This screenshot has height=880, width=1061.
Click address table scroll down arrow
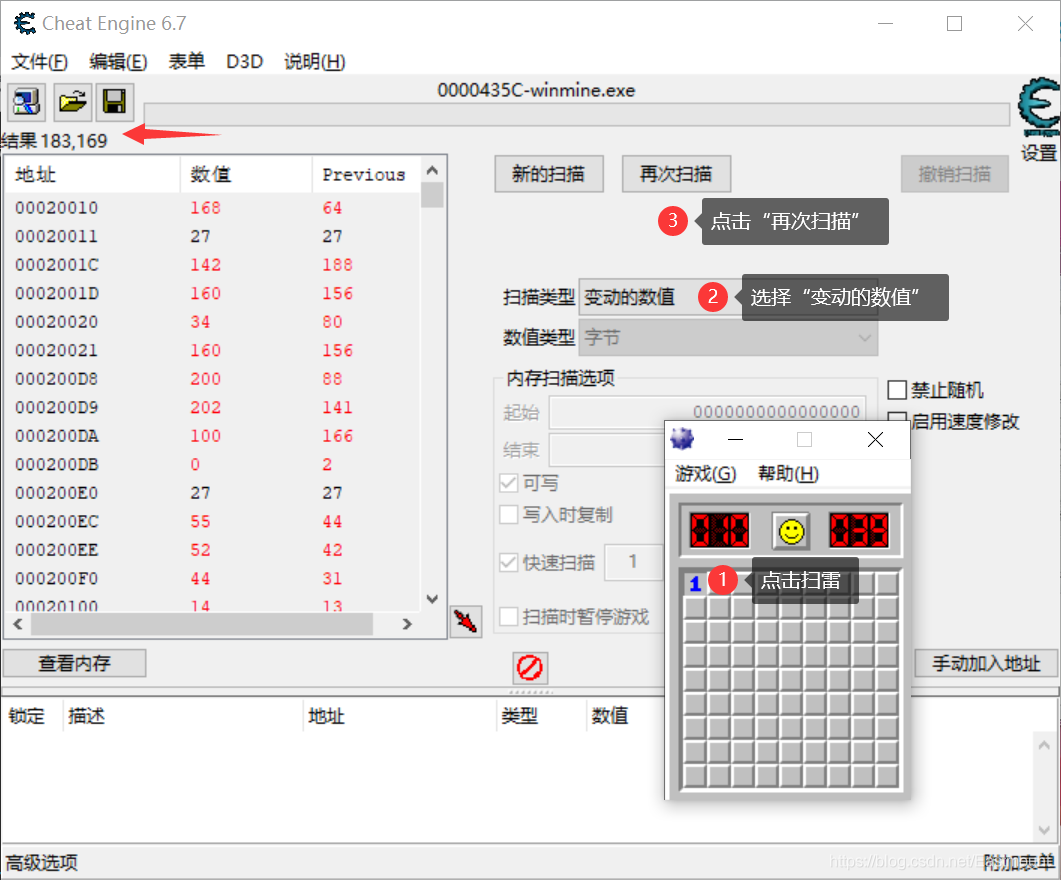click(1044, 830)
